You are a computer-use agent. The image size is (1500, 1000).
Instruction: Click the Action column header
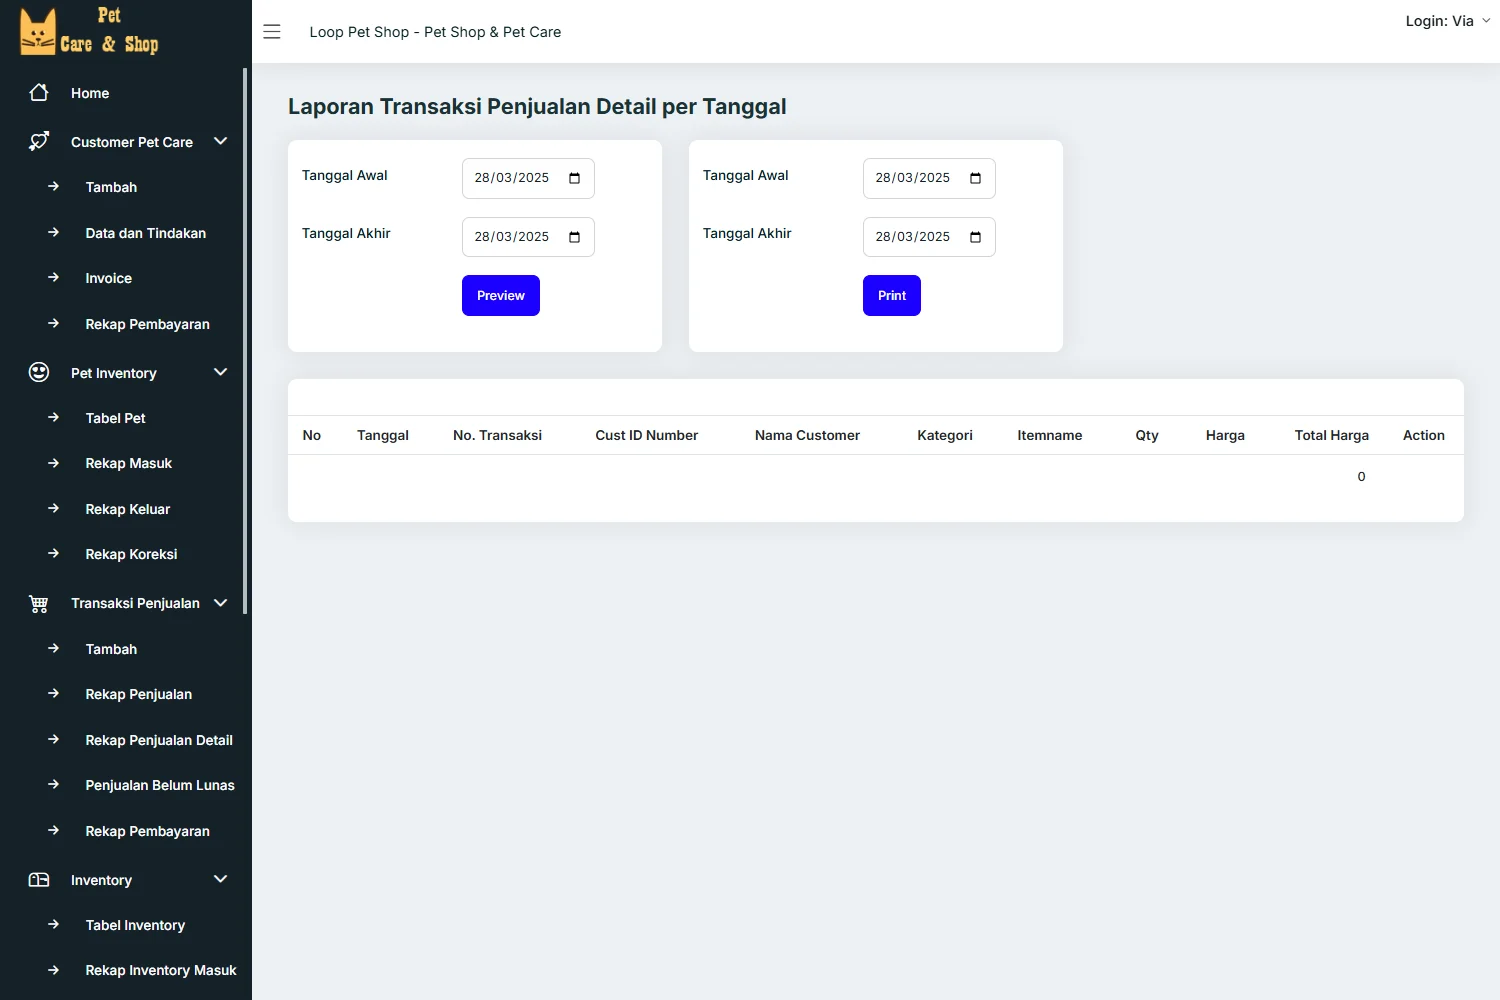1424,435
